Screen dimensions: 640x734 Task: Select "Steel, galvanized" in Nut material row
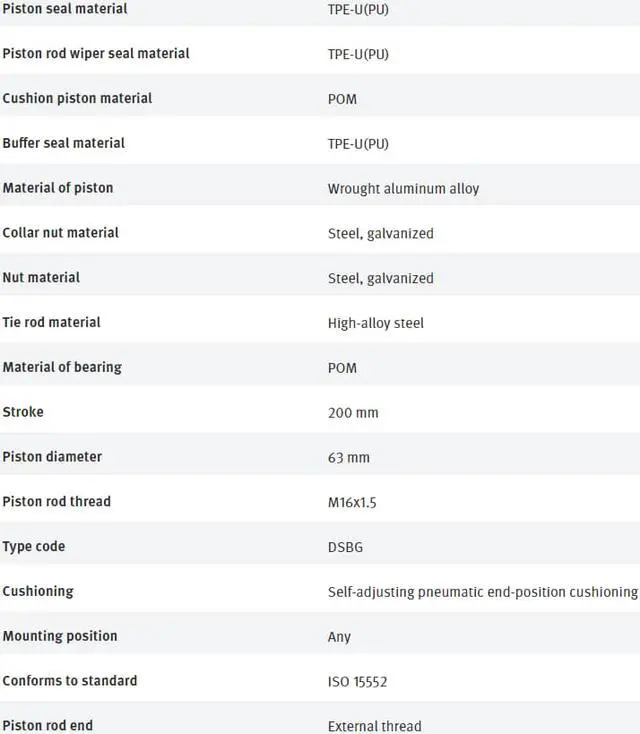[x=380, y=278]
